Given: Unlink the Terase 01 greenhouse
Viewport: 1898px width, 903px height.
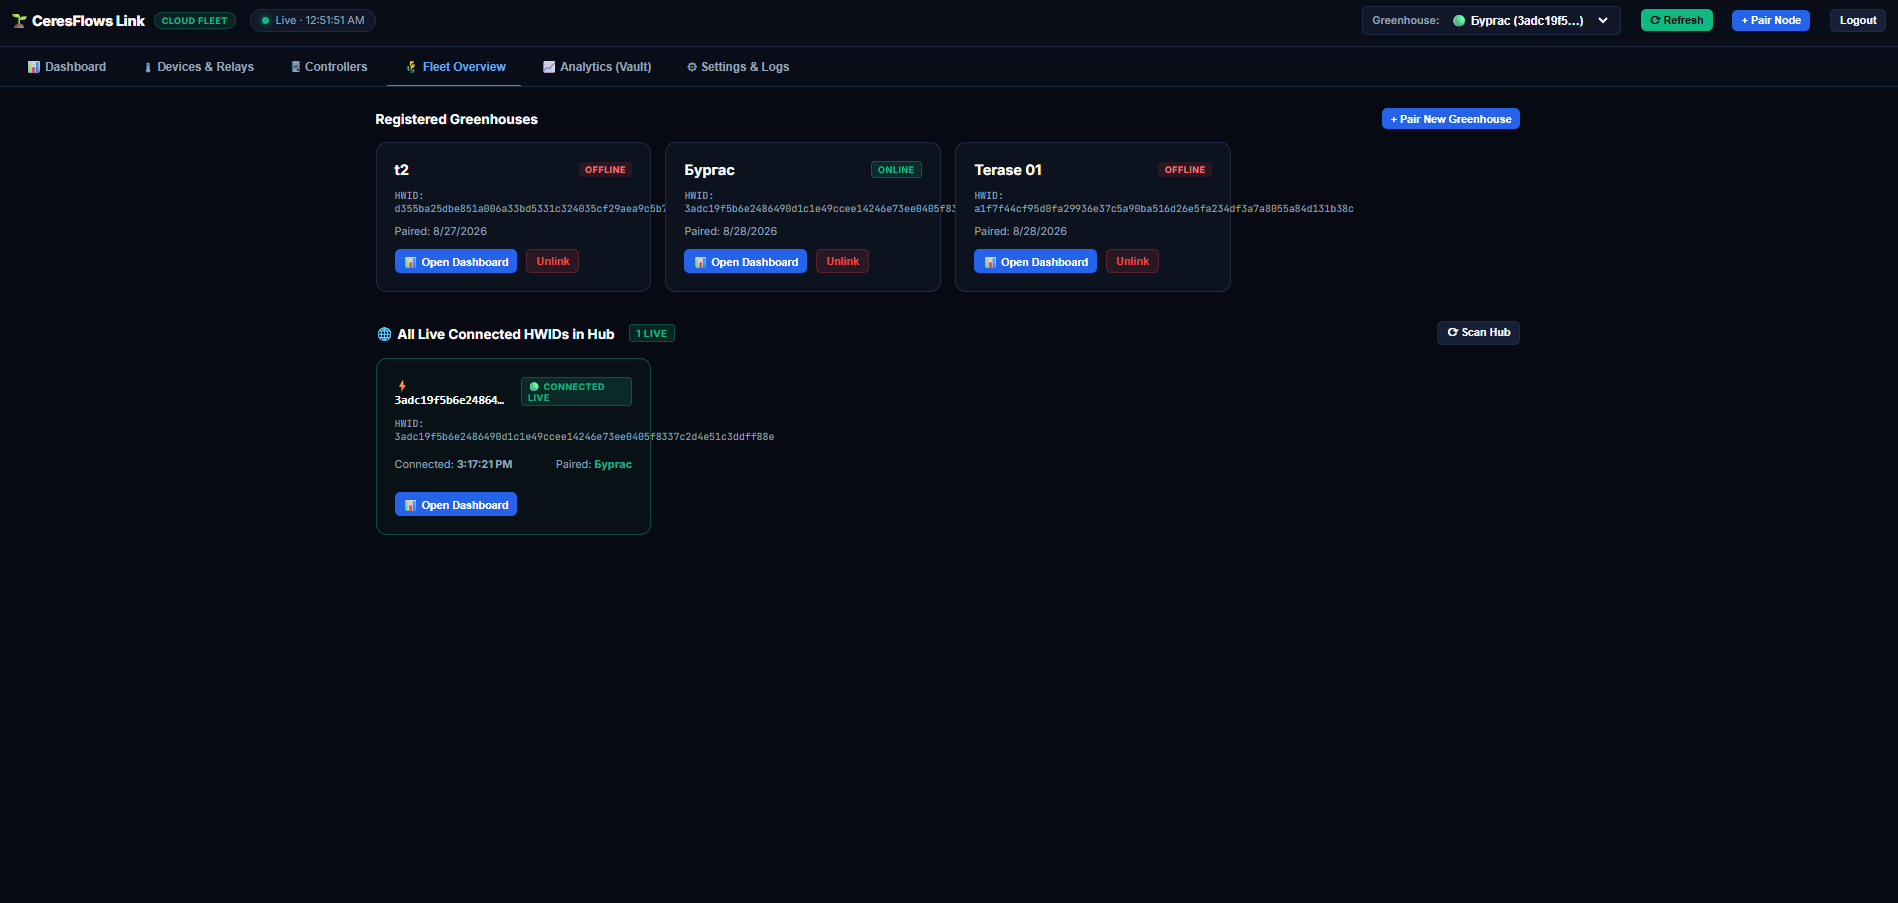Looking at the screenshot, I should coord(1132,261).
